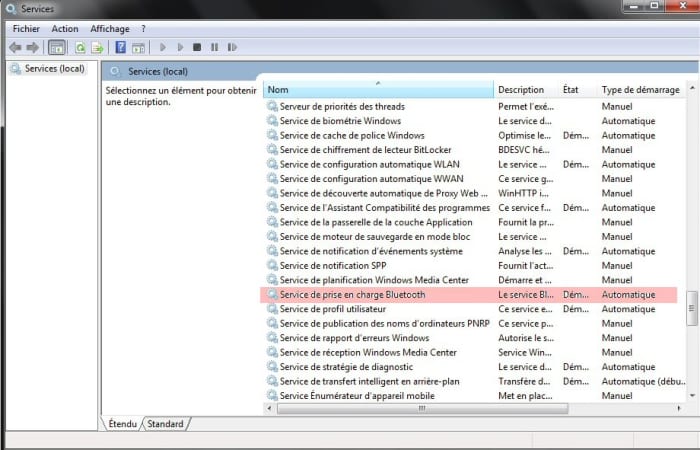The height and width of the screenshot is (450, 700).
Task: Open the Help toolbar icon
Action: pyautogui.click(x=121, y=47)
